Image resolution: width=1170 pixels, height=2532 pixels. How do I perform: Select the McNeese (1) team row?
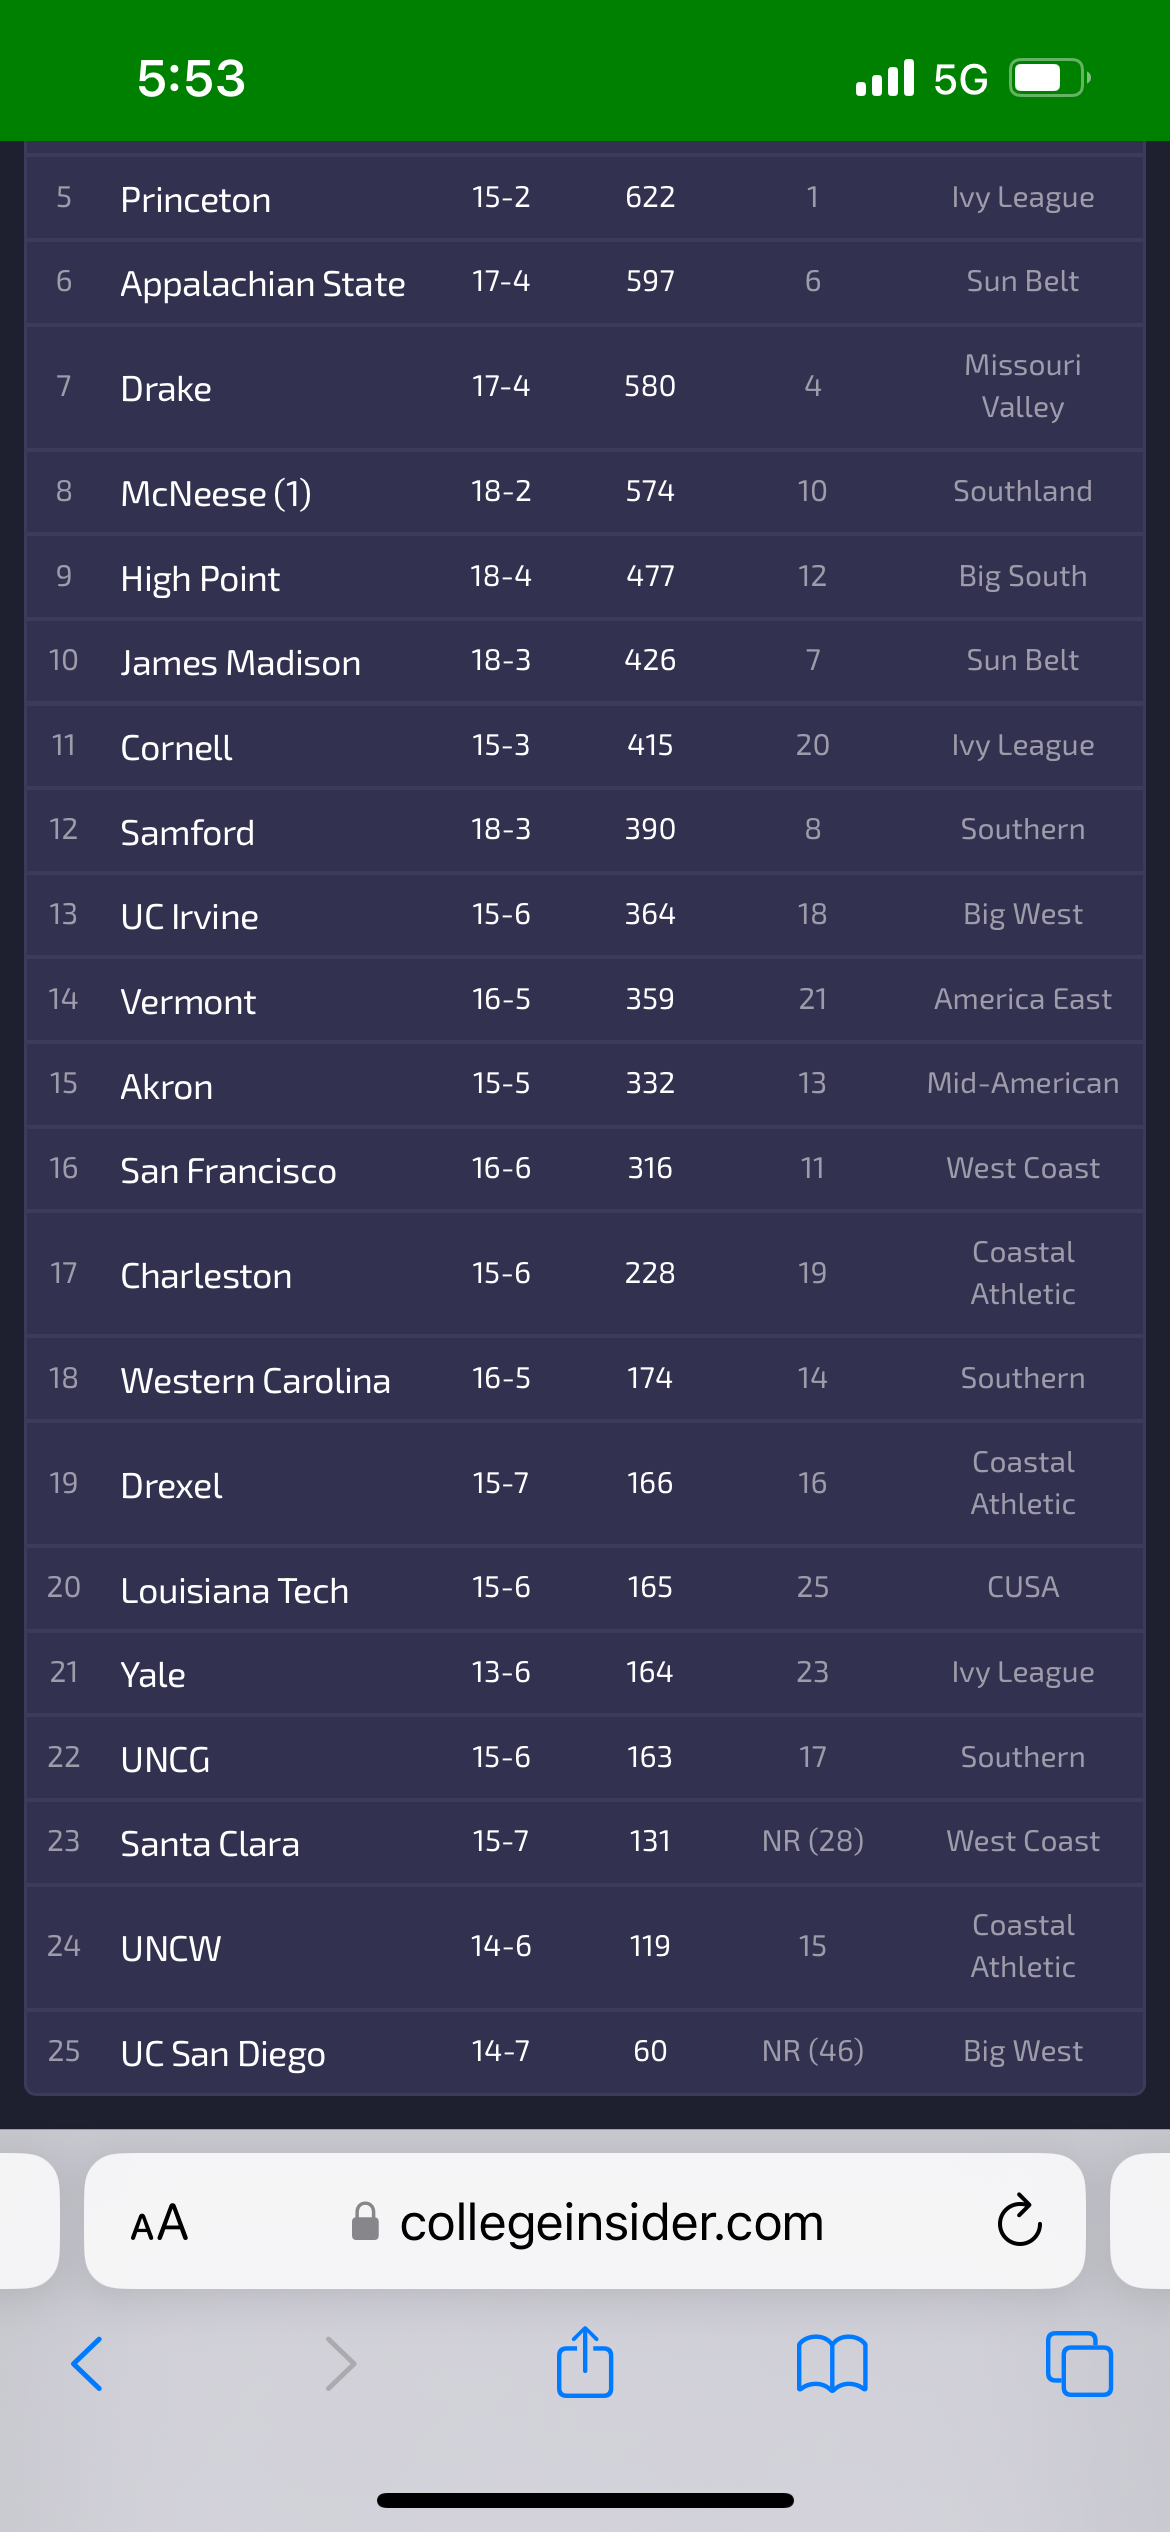[585, 492]
